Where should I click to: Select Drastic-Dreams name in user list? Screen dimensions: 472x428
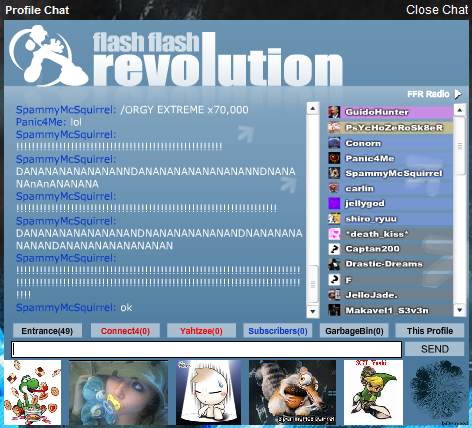pyautogui.click(x=384, y=264)
